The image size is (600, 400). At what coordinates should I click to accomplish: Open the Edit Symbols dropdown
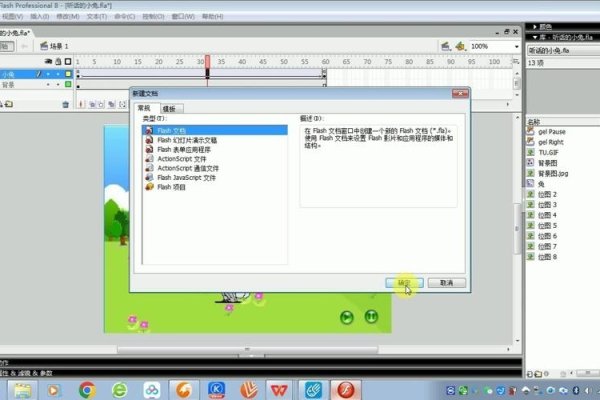[460, 46]
